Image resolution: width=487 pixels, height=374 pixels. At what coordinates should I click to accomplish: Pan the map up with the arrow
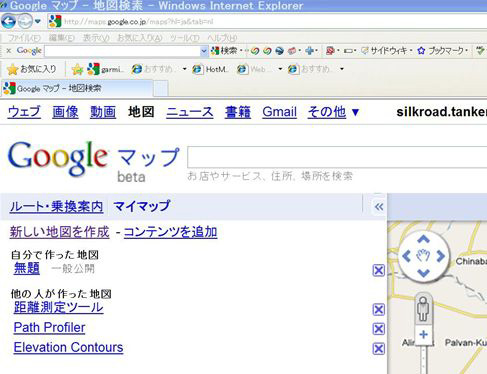423,239
